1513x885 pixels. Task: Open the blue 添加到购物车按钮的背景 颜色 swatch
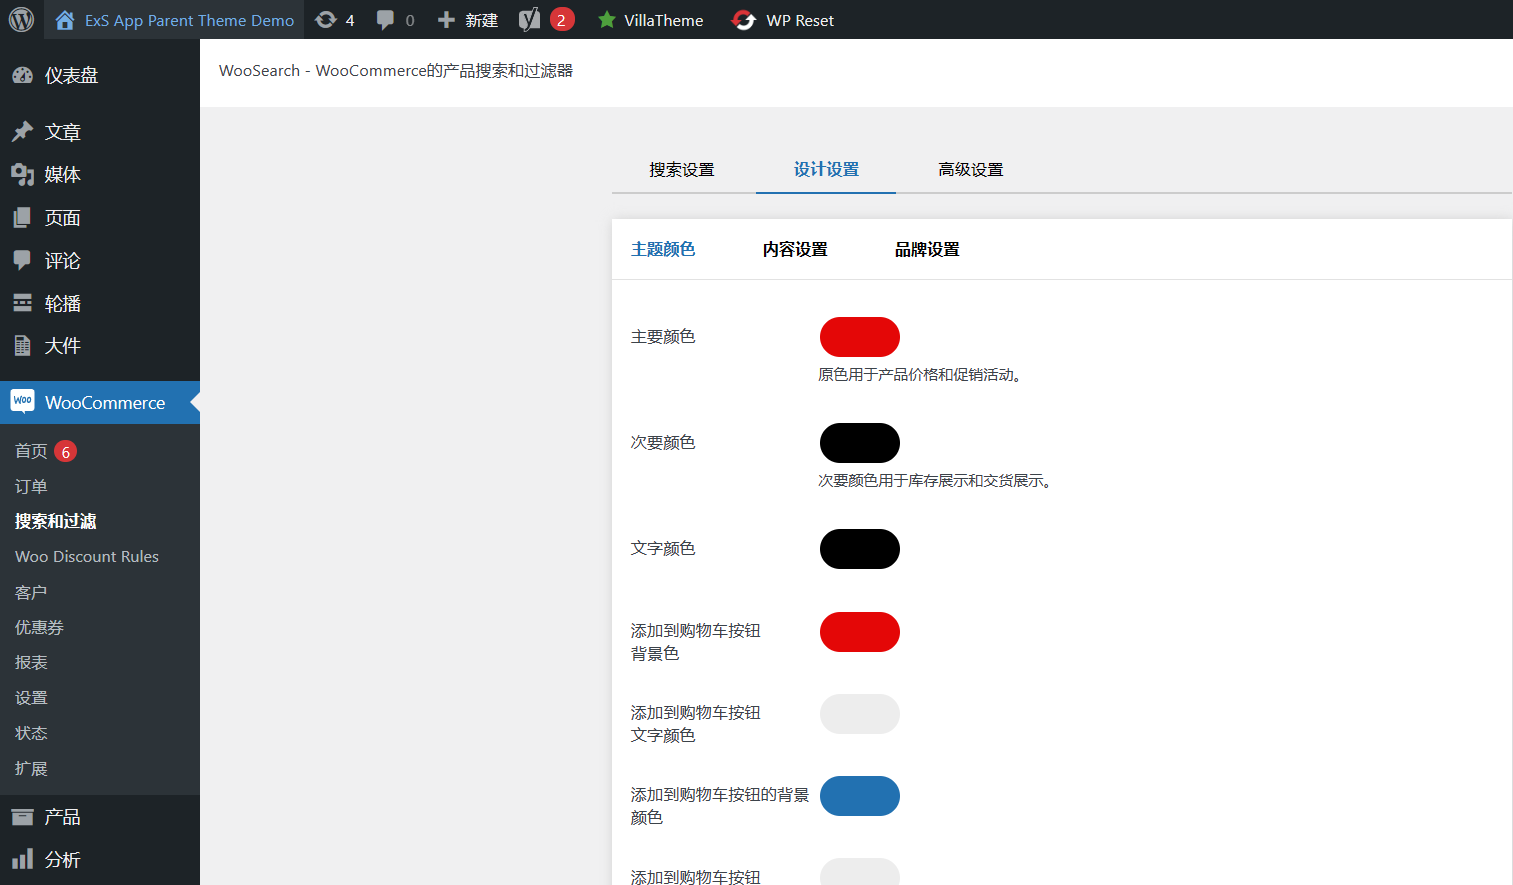tap(860, 796)
